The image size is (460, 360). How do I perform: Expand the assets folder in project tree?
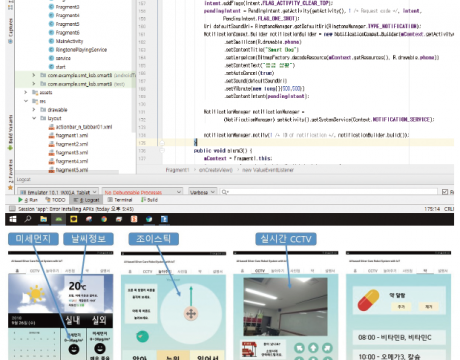pyautogui.click(x=26, y=92)
